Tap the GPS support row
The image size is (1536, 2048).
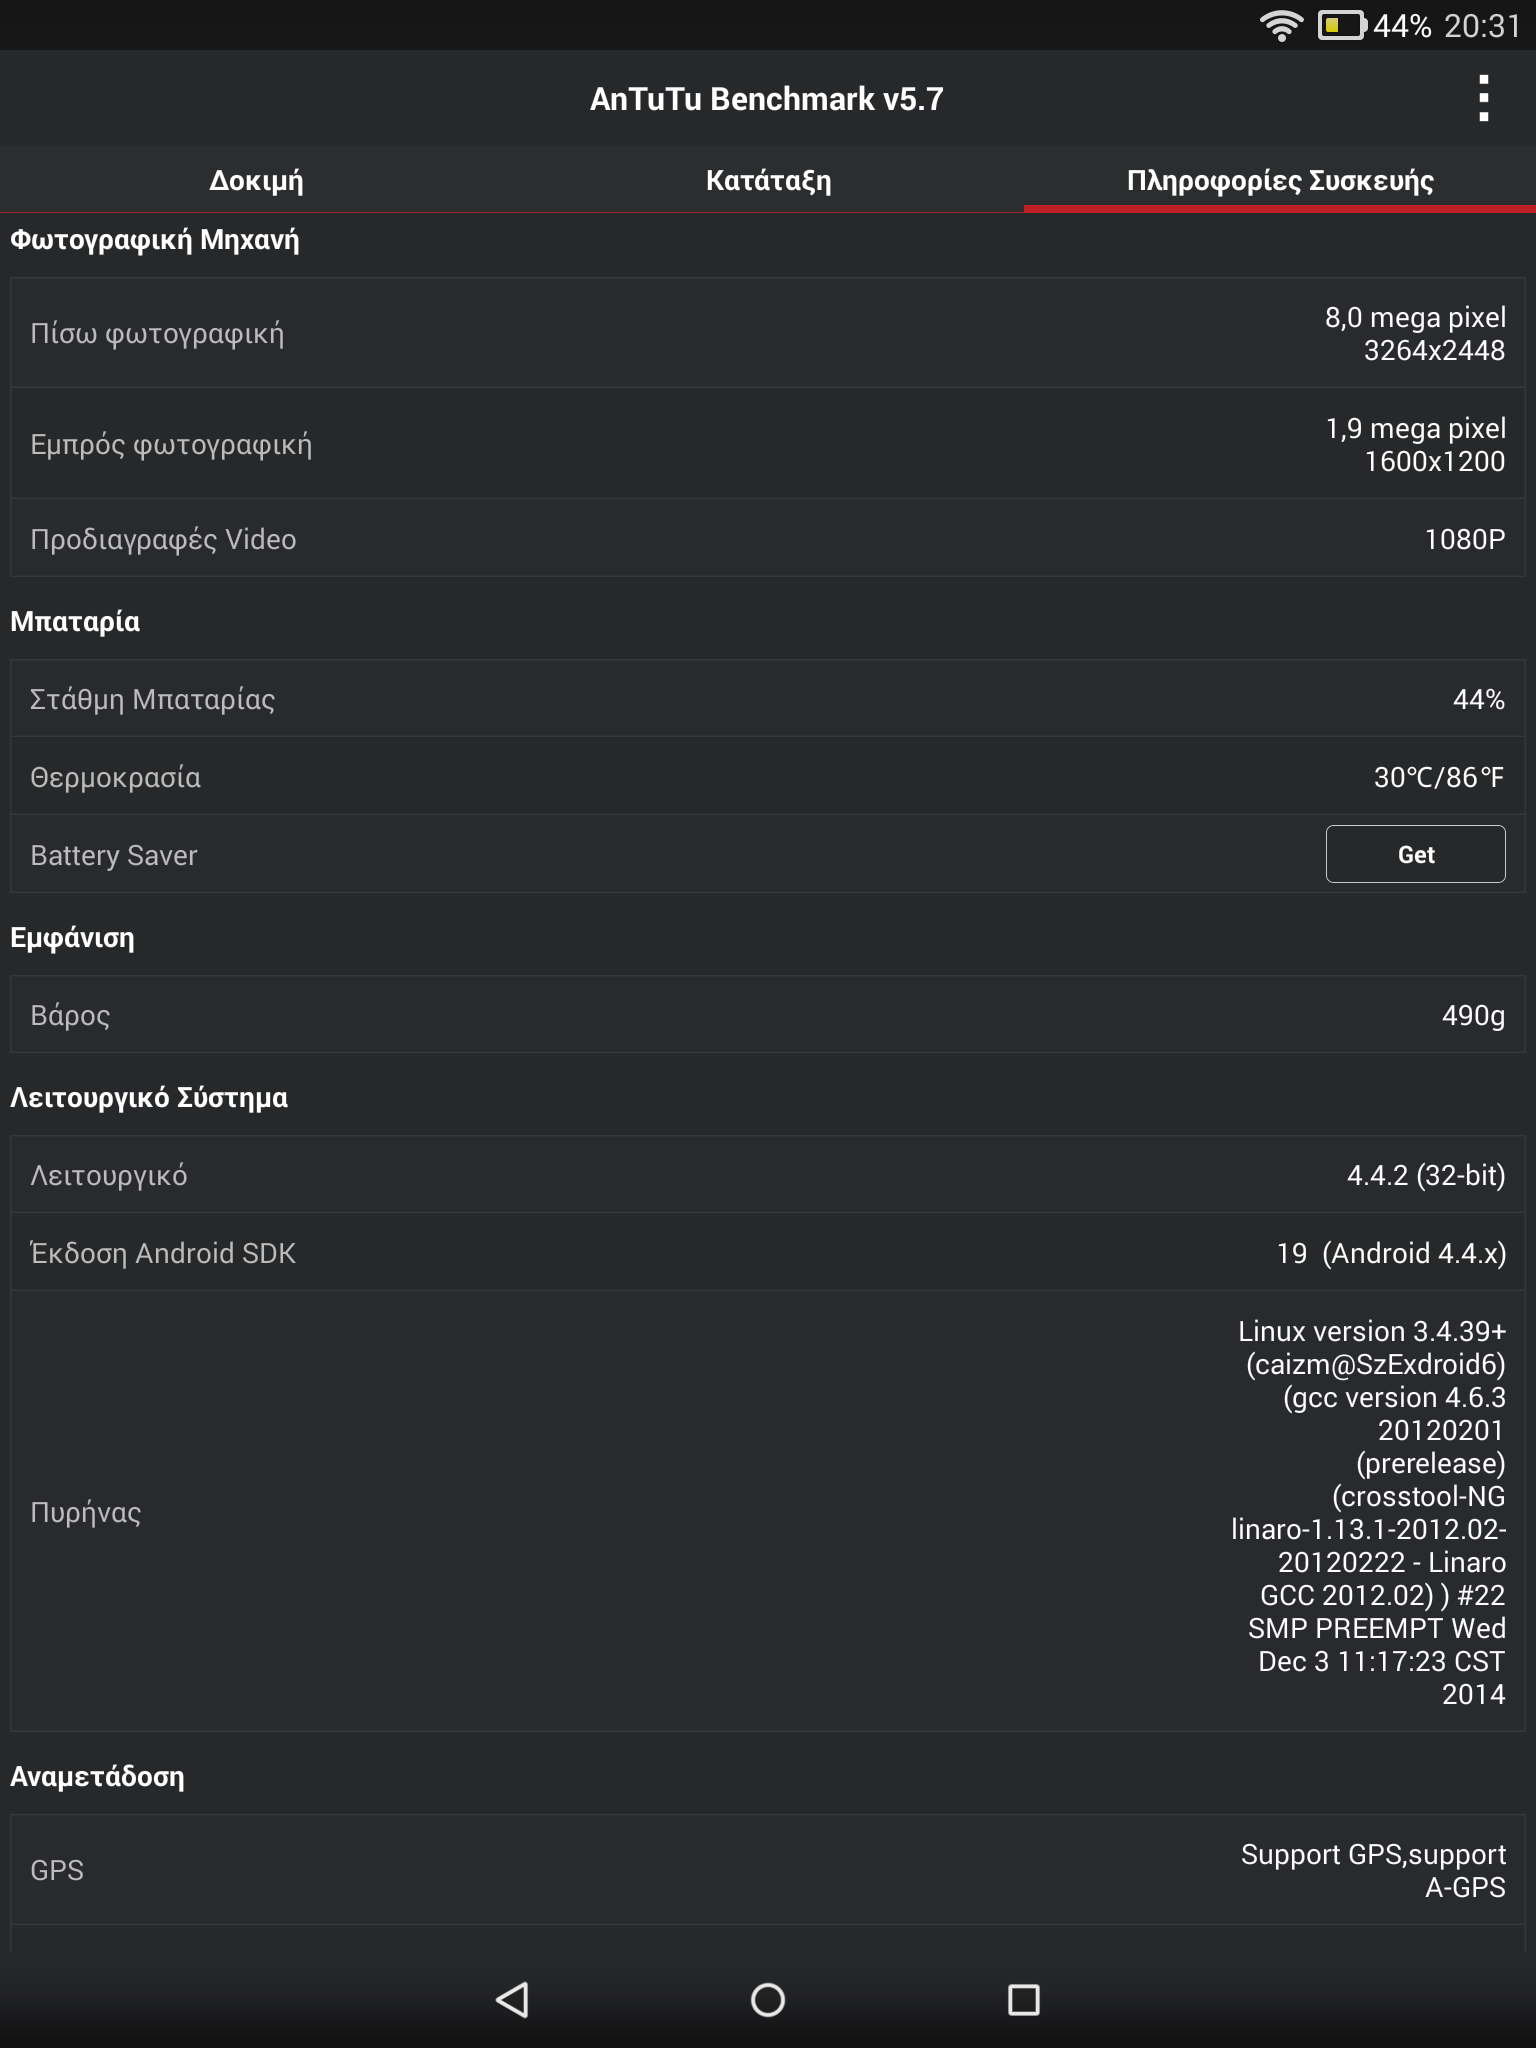pos(768,1870)
